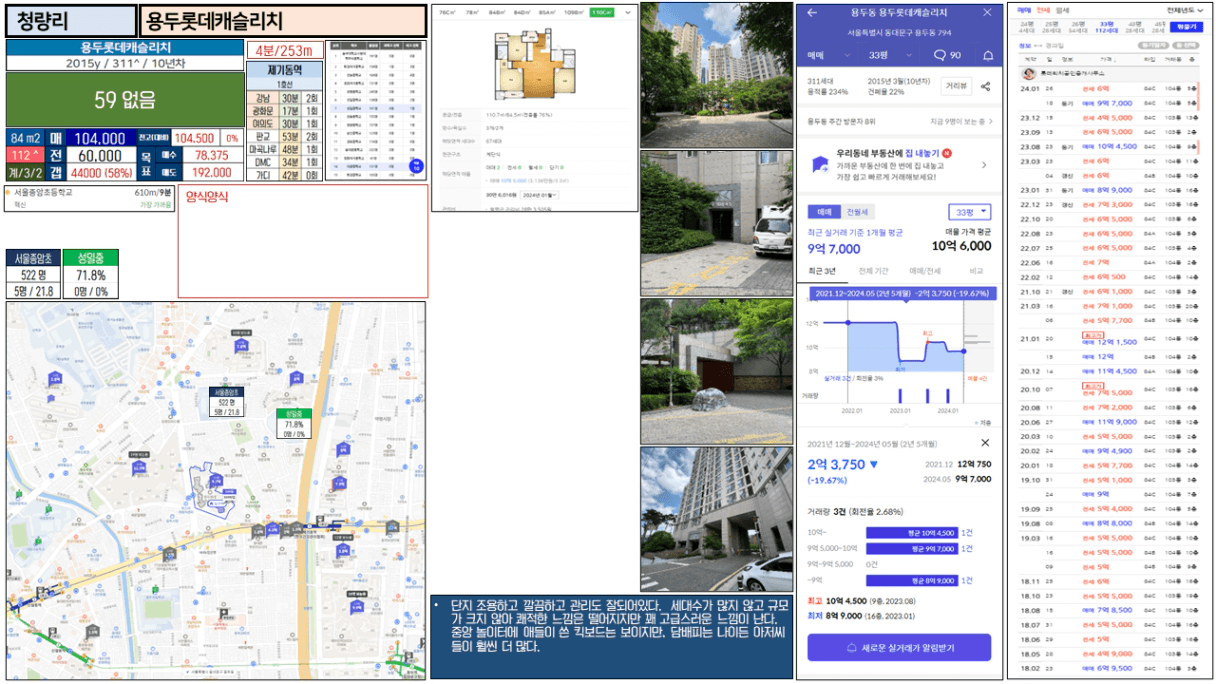Image resolution: width=1216 pixels, height=684 pixels.
Task: Click the 새로운 실거래가 알림받기 button
Action: 899,648
